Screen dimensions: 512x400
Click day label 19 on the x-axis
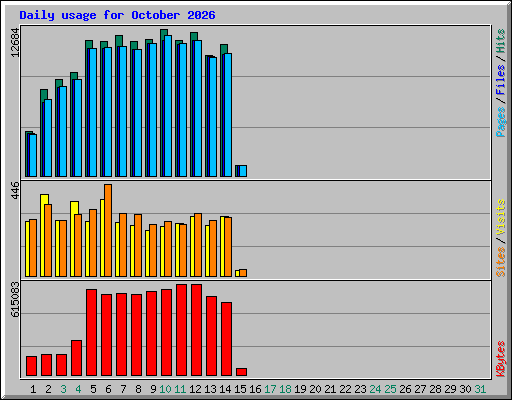click(x=300, y=389)
